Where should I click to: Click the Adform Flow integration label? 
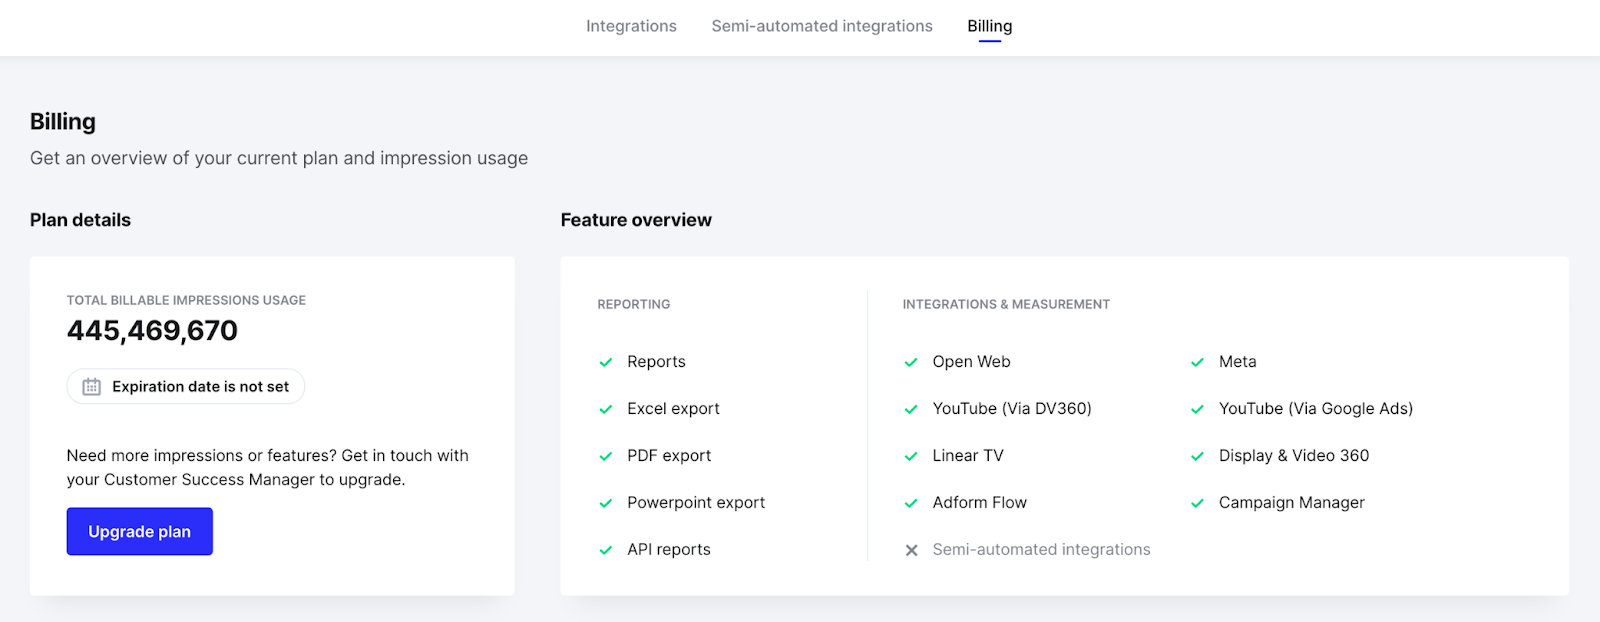point(979,503)
